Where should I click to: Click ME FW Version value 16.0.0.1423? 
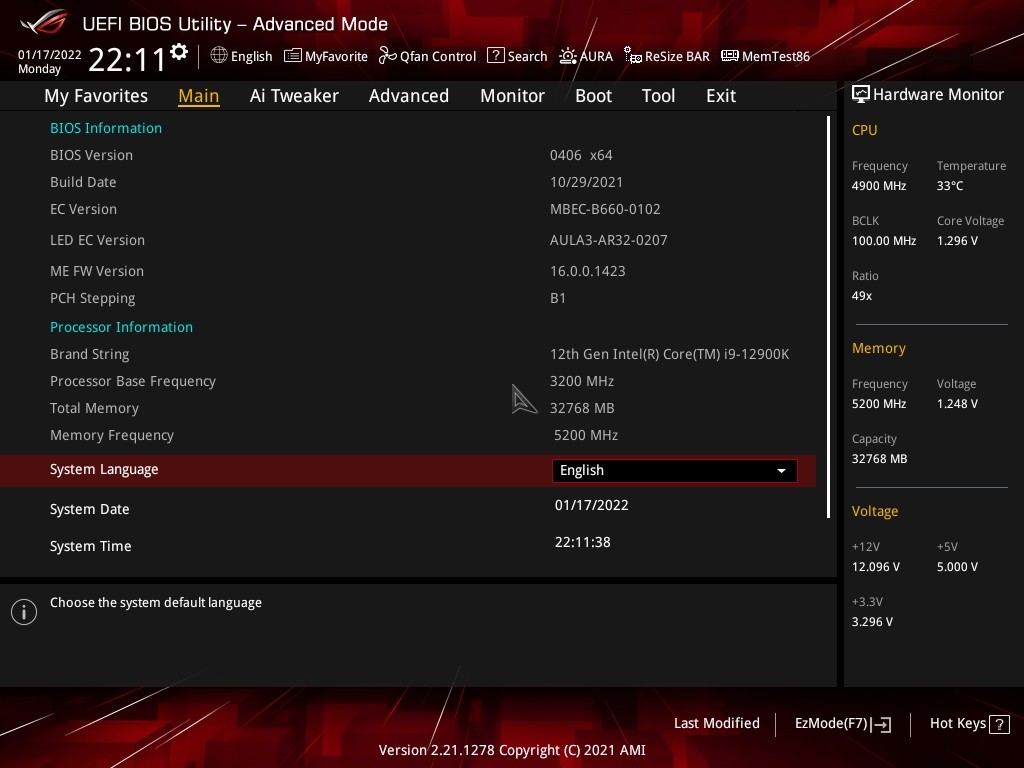click(x=587, y=271)
